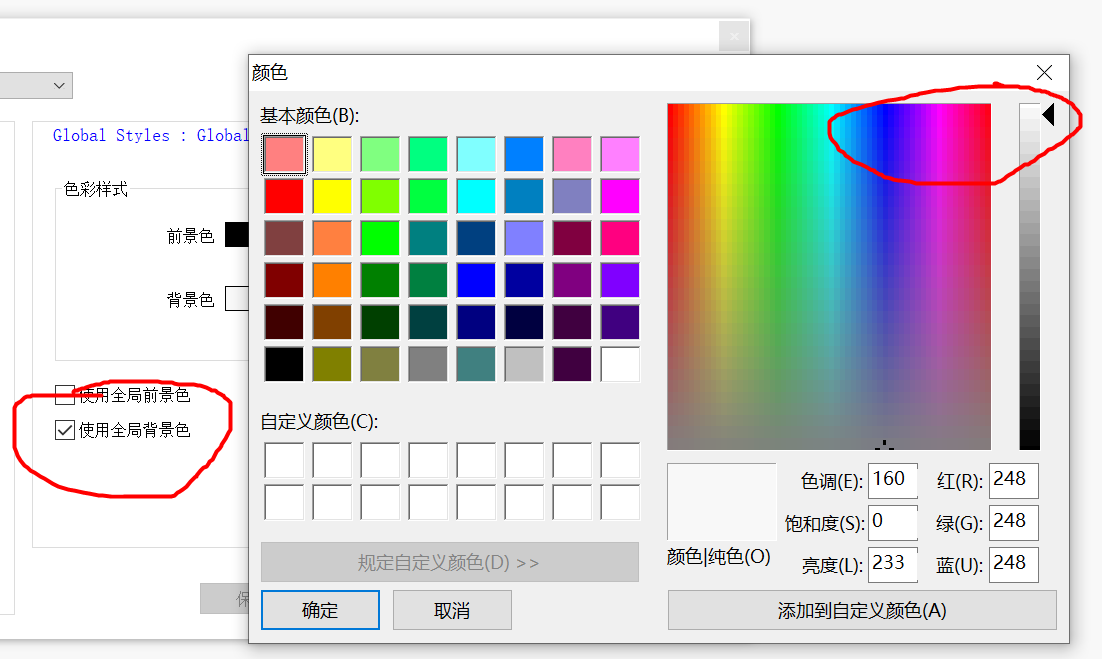Screen dimensions: 1102x659
Task: Click the 颜色|纯色 preview box
Action: click(722, 502)
